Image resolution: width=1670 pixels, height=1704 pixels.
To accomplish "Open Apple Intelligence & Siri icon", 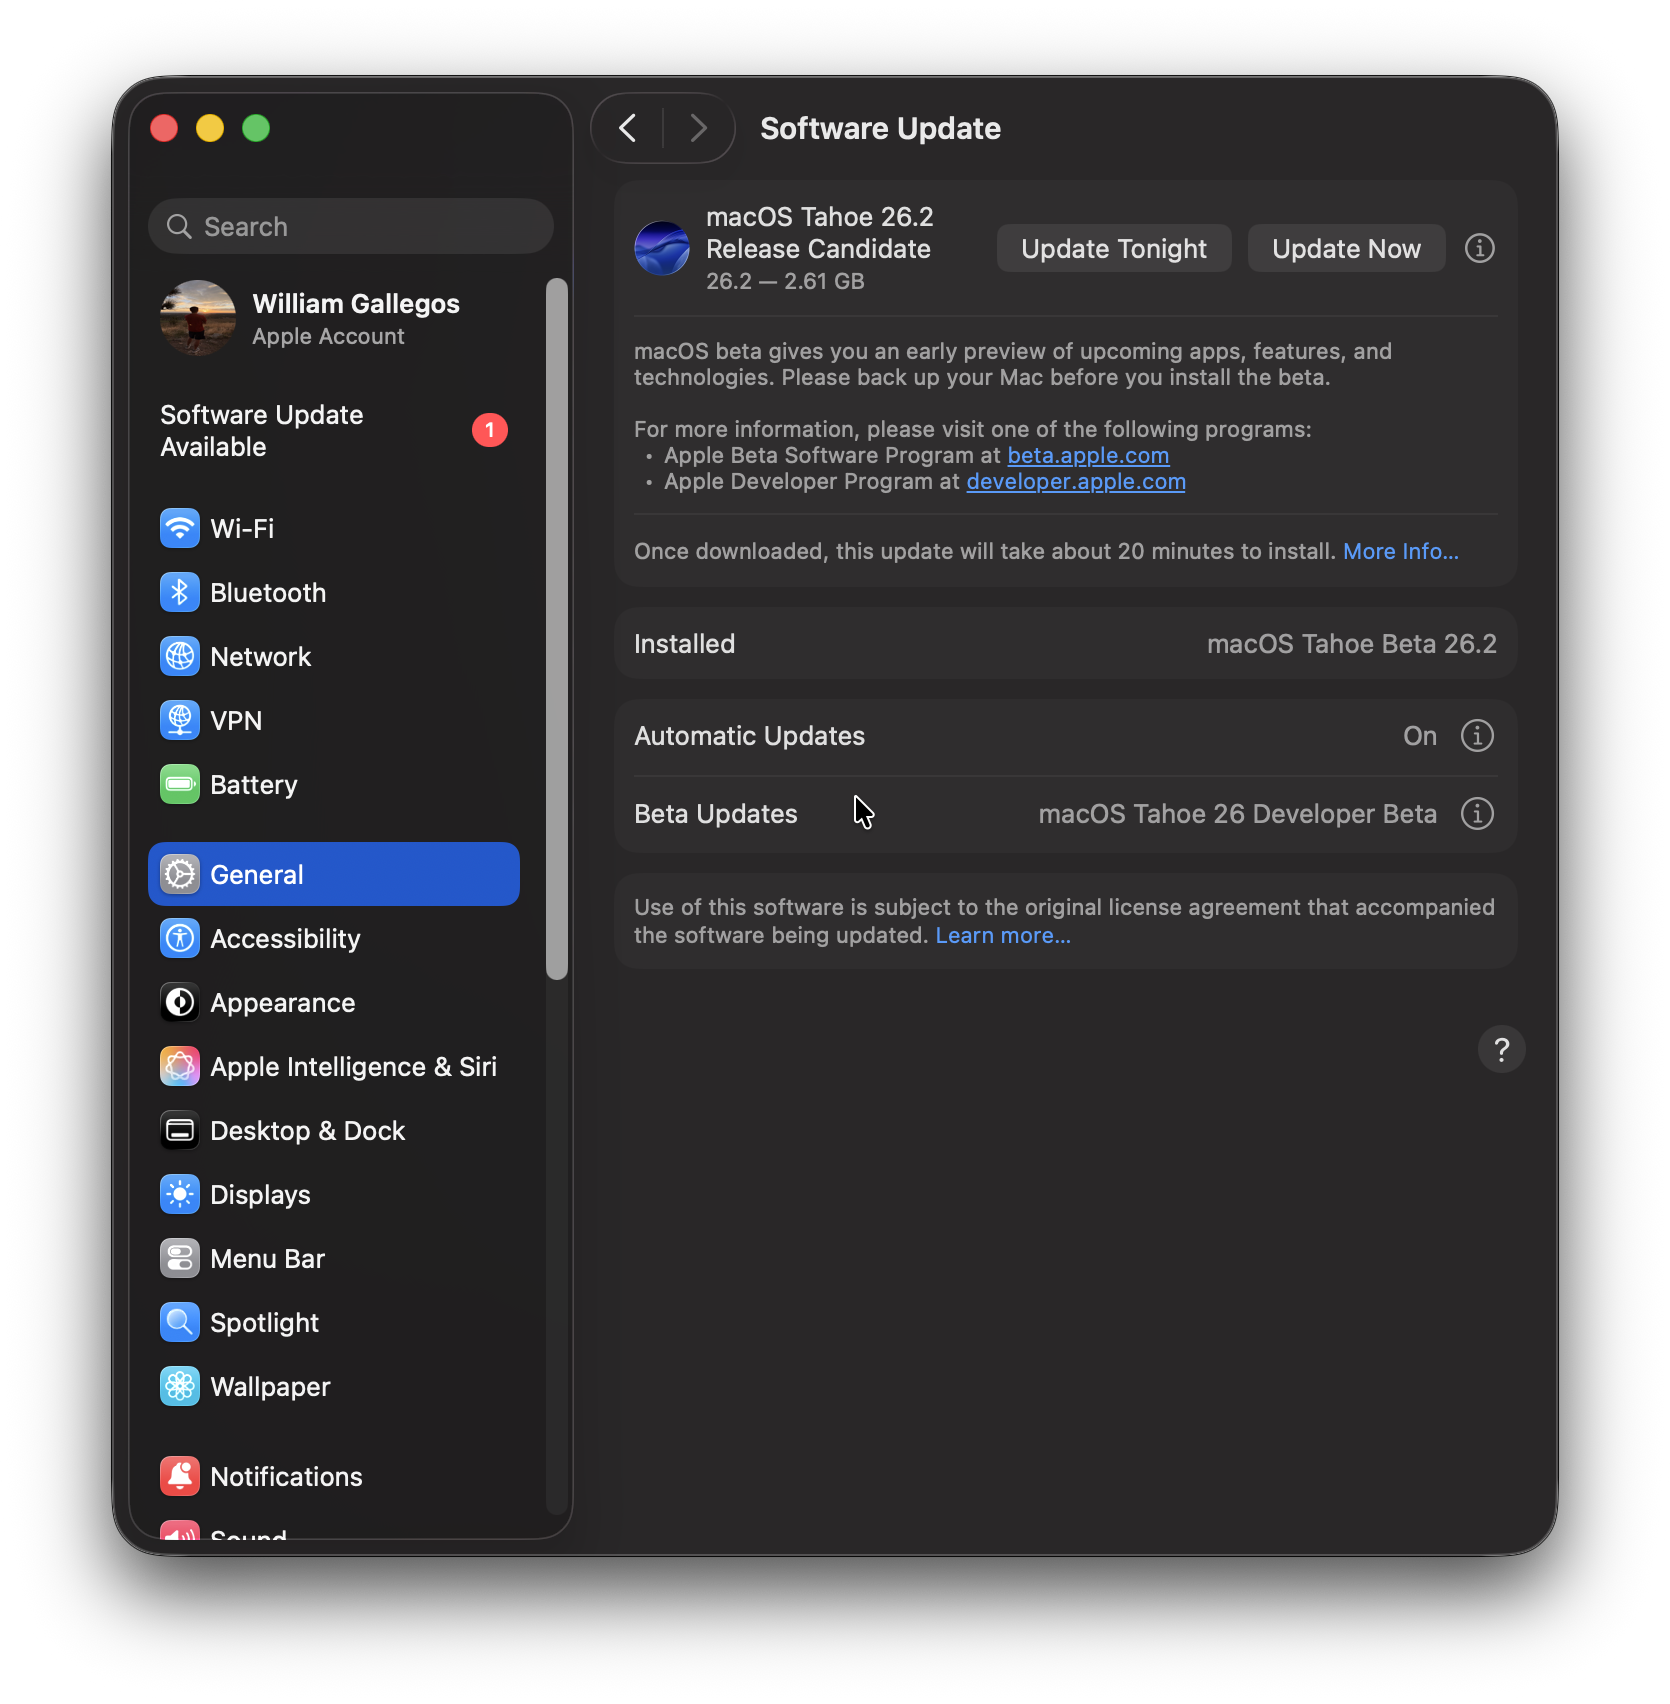I will (x=180, y=1066).
